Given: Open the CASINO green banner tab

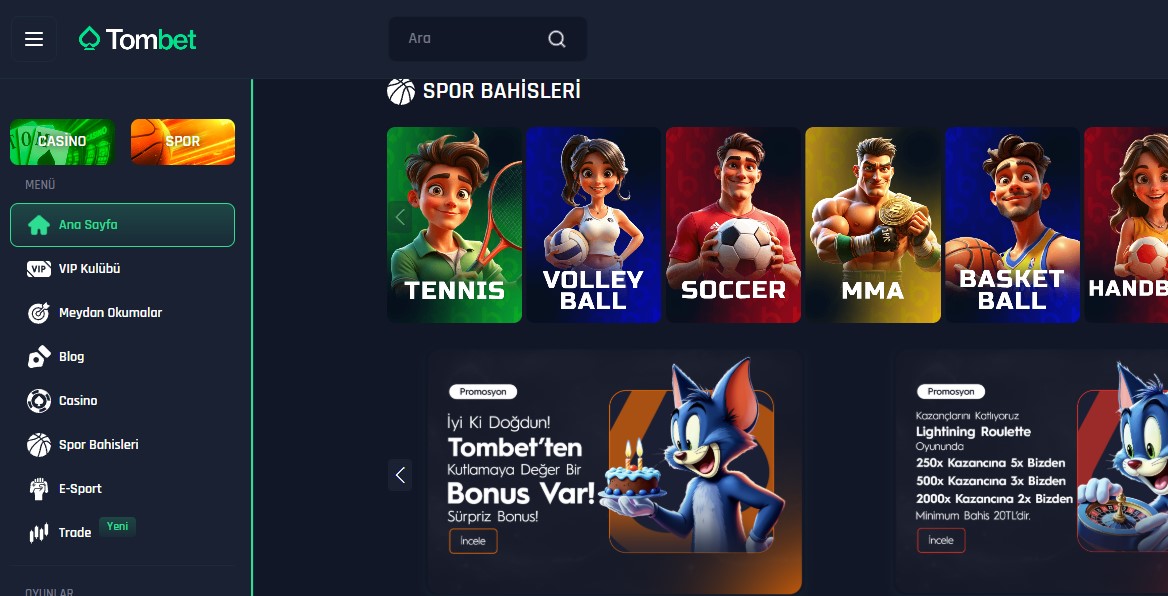Looking at the screenshot, I should click(x=62, y=142).
